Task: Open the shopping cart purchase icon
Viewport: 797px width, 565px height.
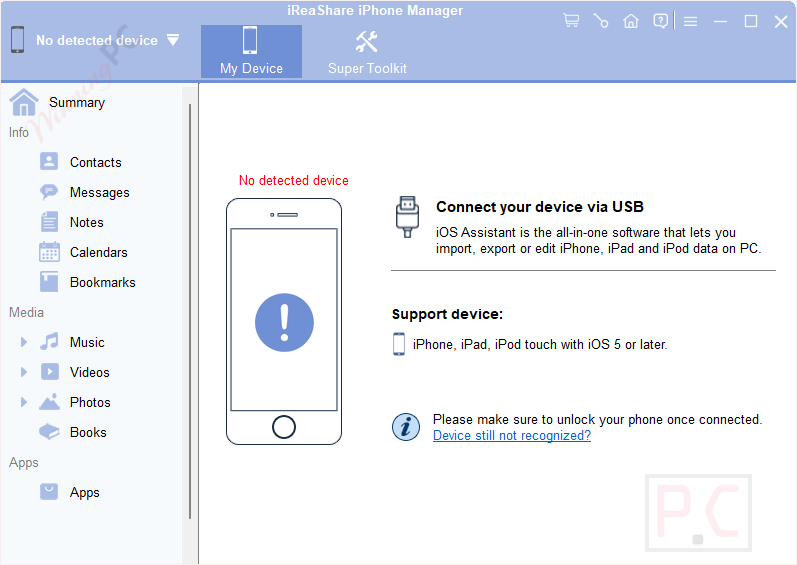Action: coord(571,20)
